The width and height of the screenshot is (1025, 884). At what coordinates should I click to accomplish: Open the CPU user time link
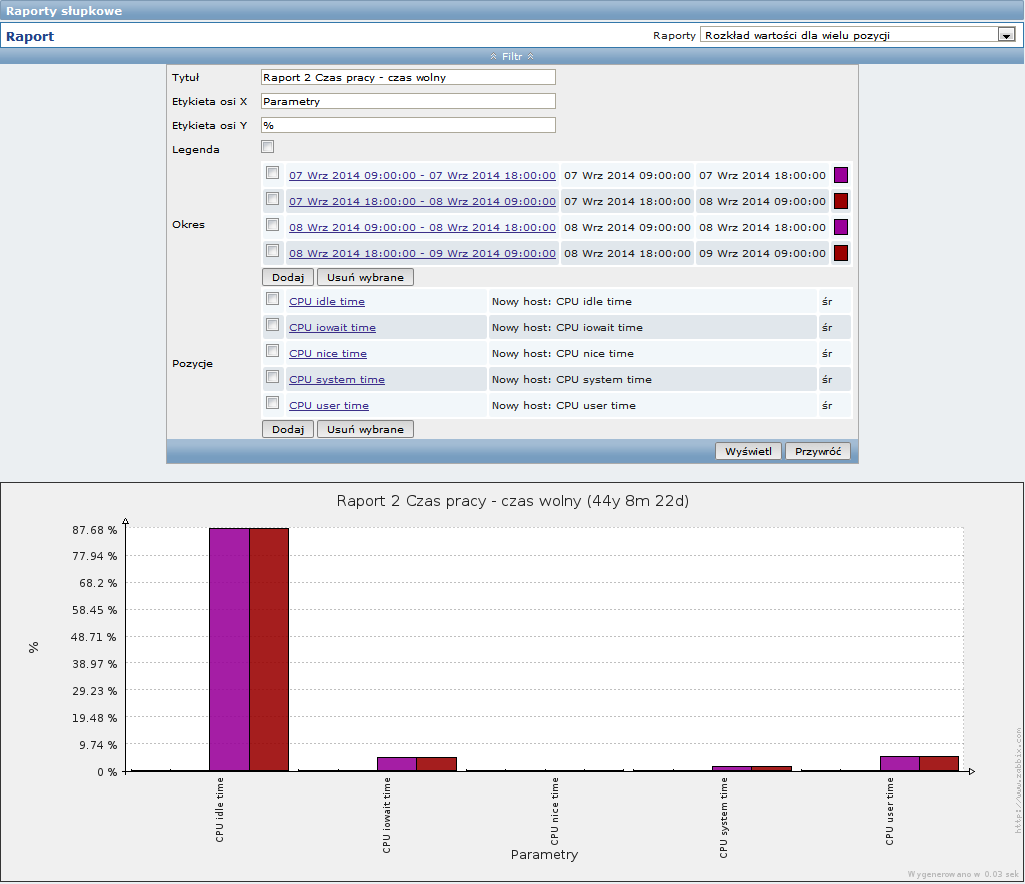point(329,406)
